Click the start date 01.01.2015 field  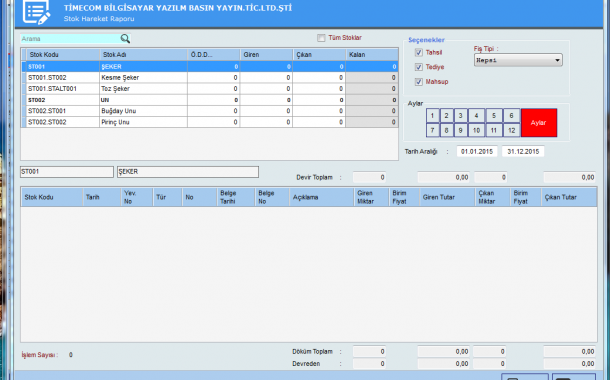point(477,151)
